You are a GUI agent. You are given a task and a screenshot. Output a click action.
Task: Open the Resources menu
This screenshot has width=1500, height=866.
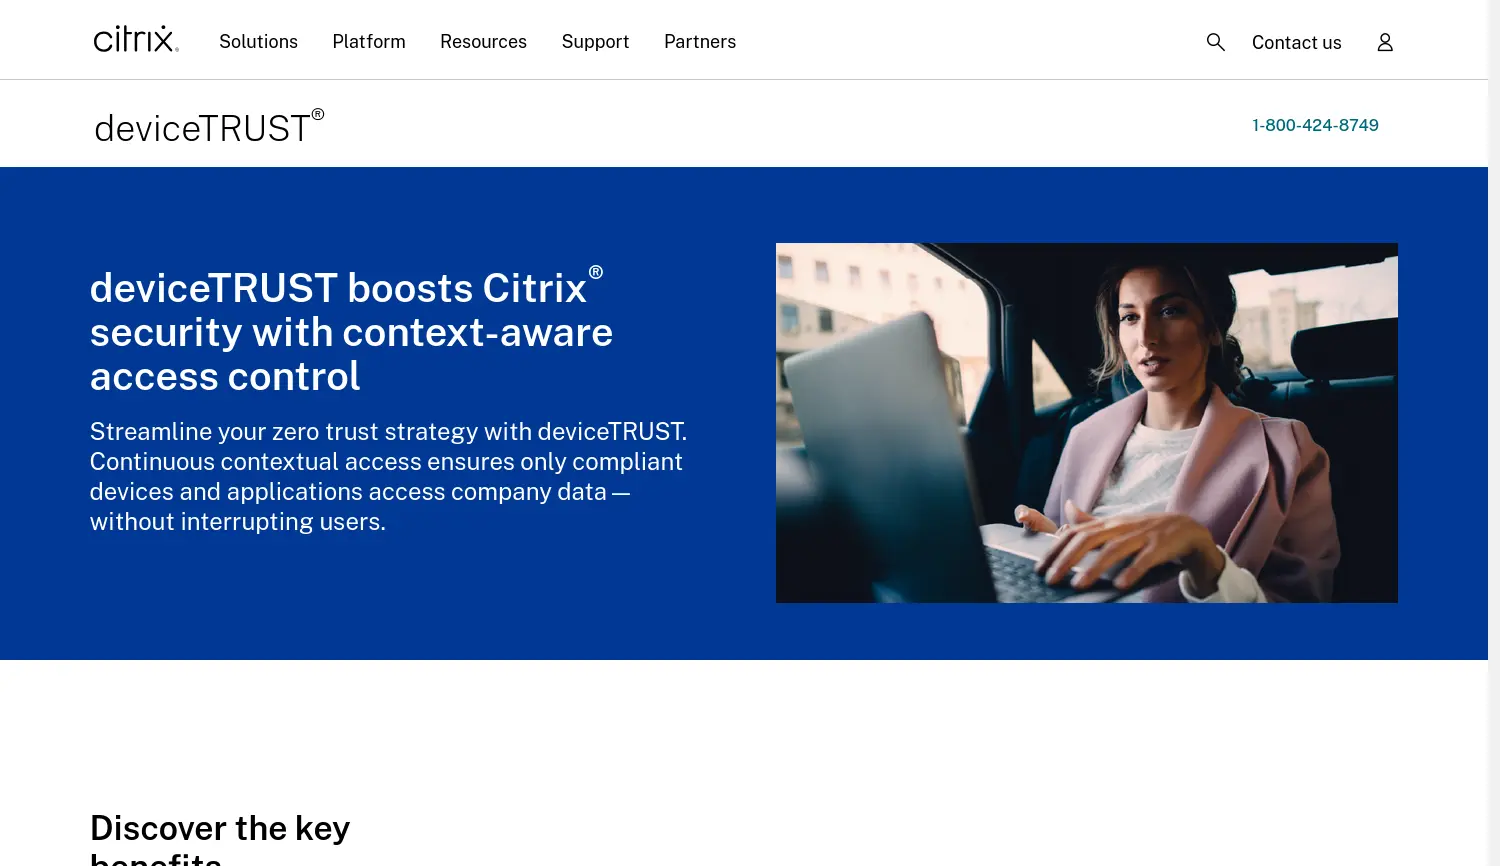(x=483, y=42)
